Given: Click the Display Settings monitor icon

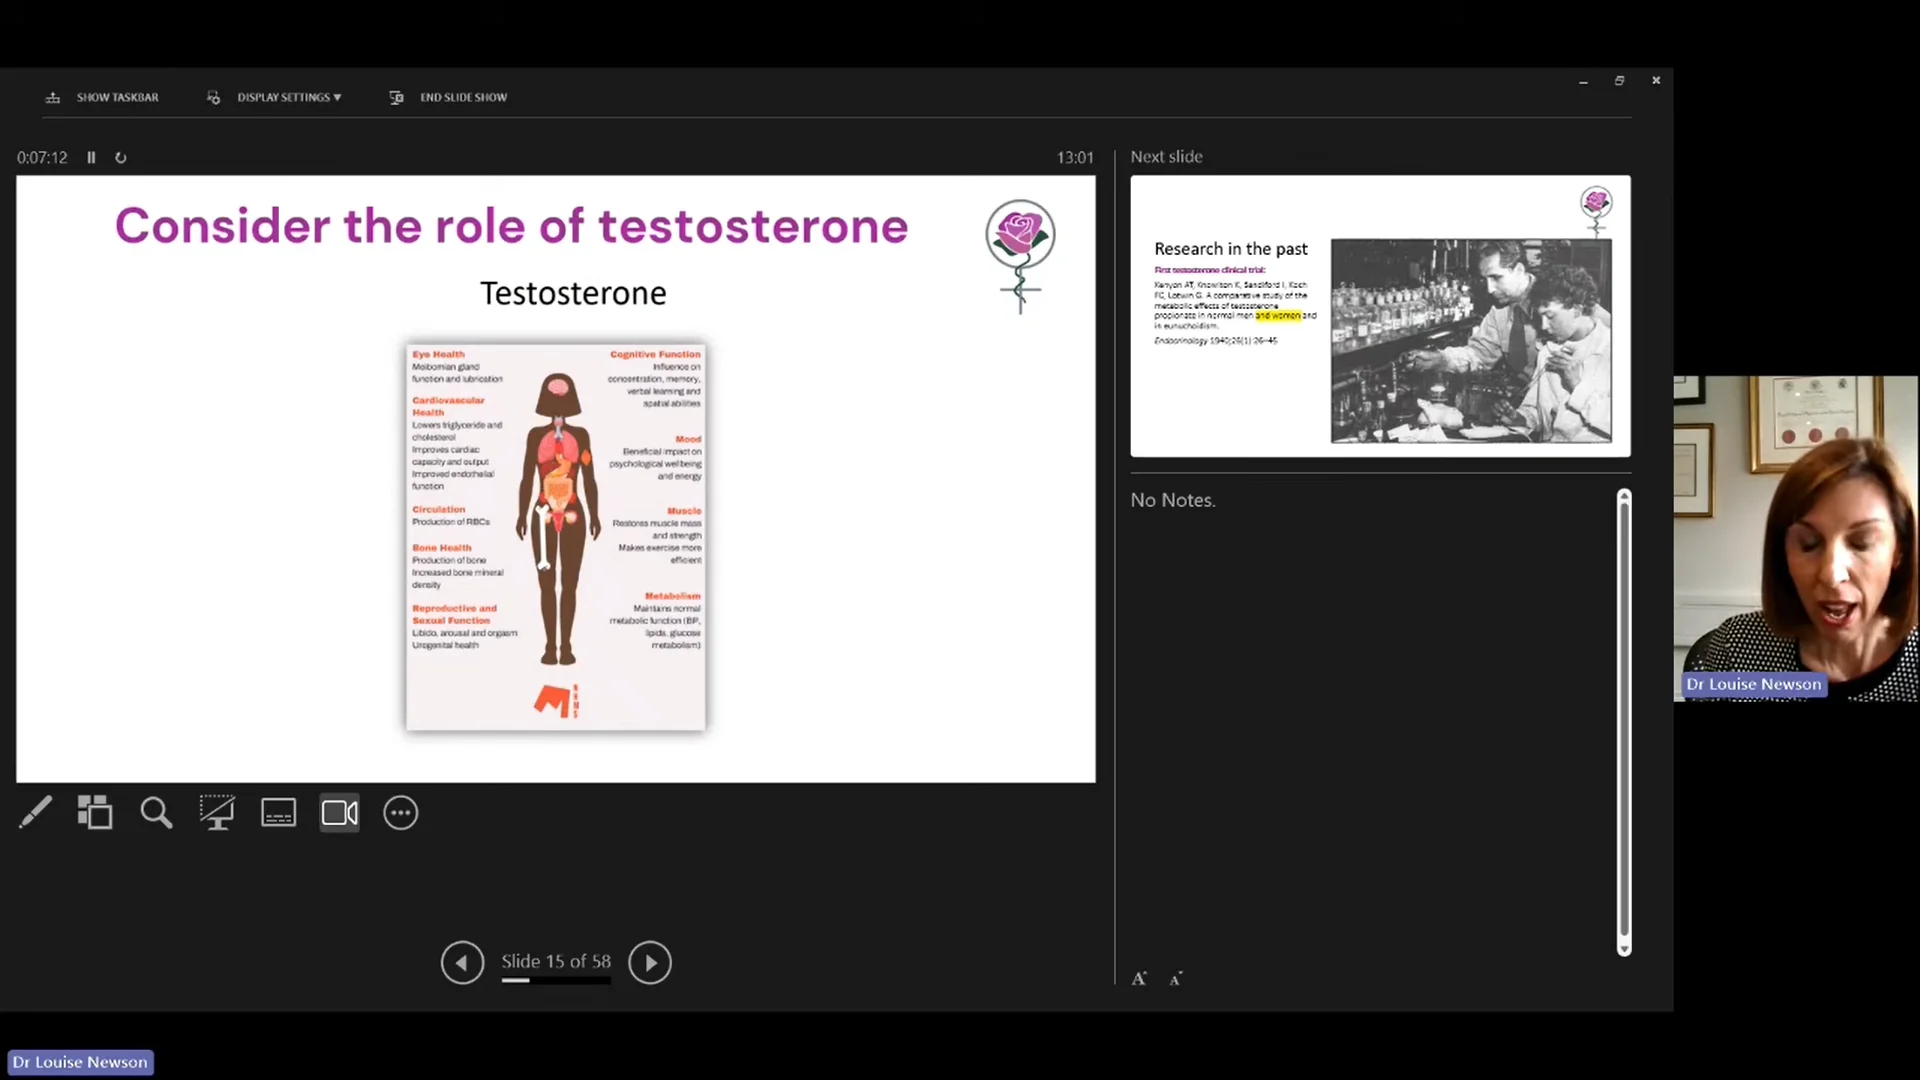Looking at the screenshot, I should 213,97.
